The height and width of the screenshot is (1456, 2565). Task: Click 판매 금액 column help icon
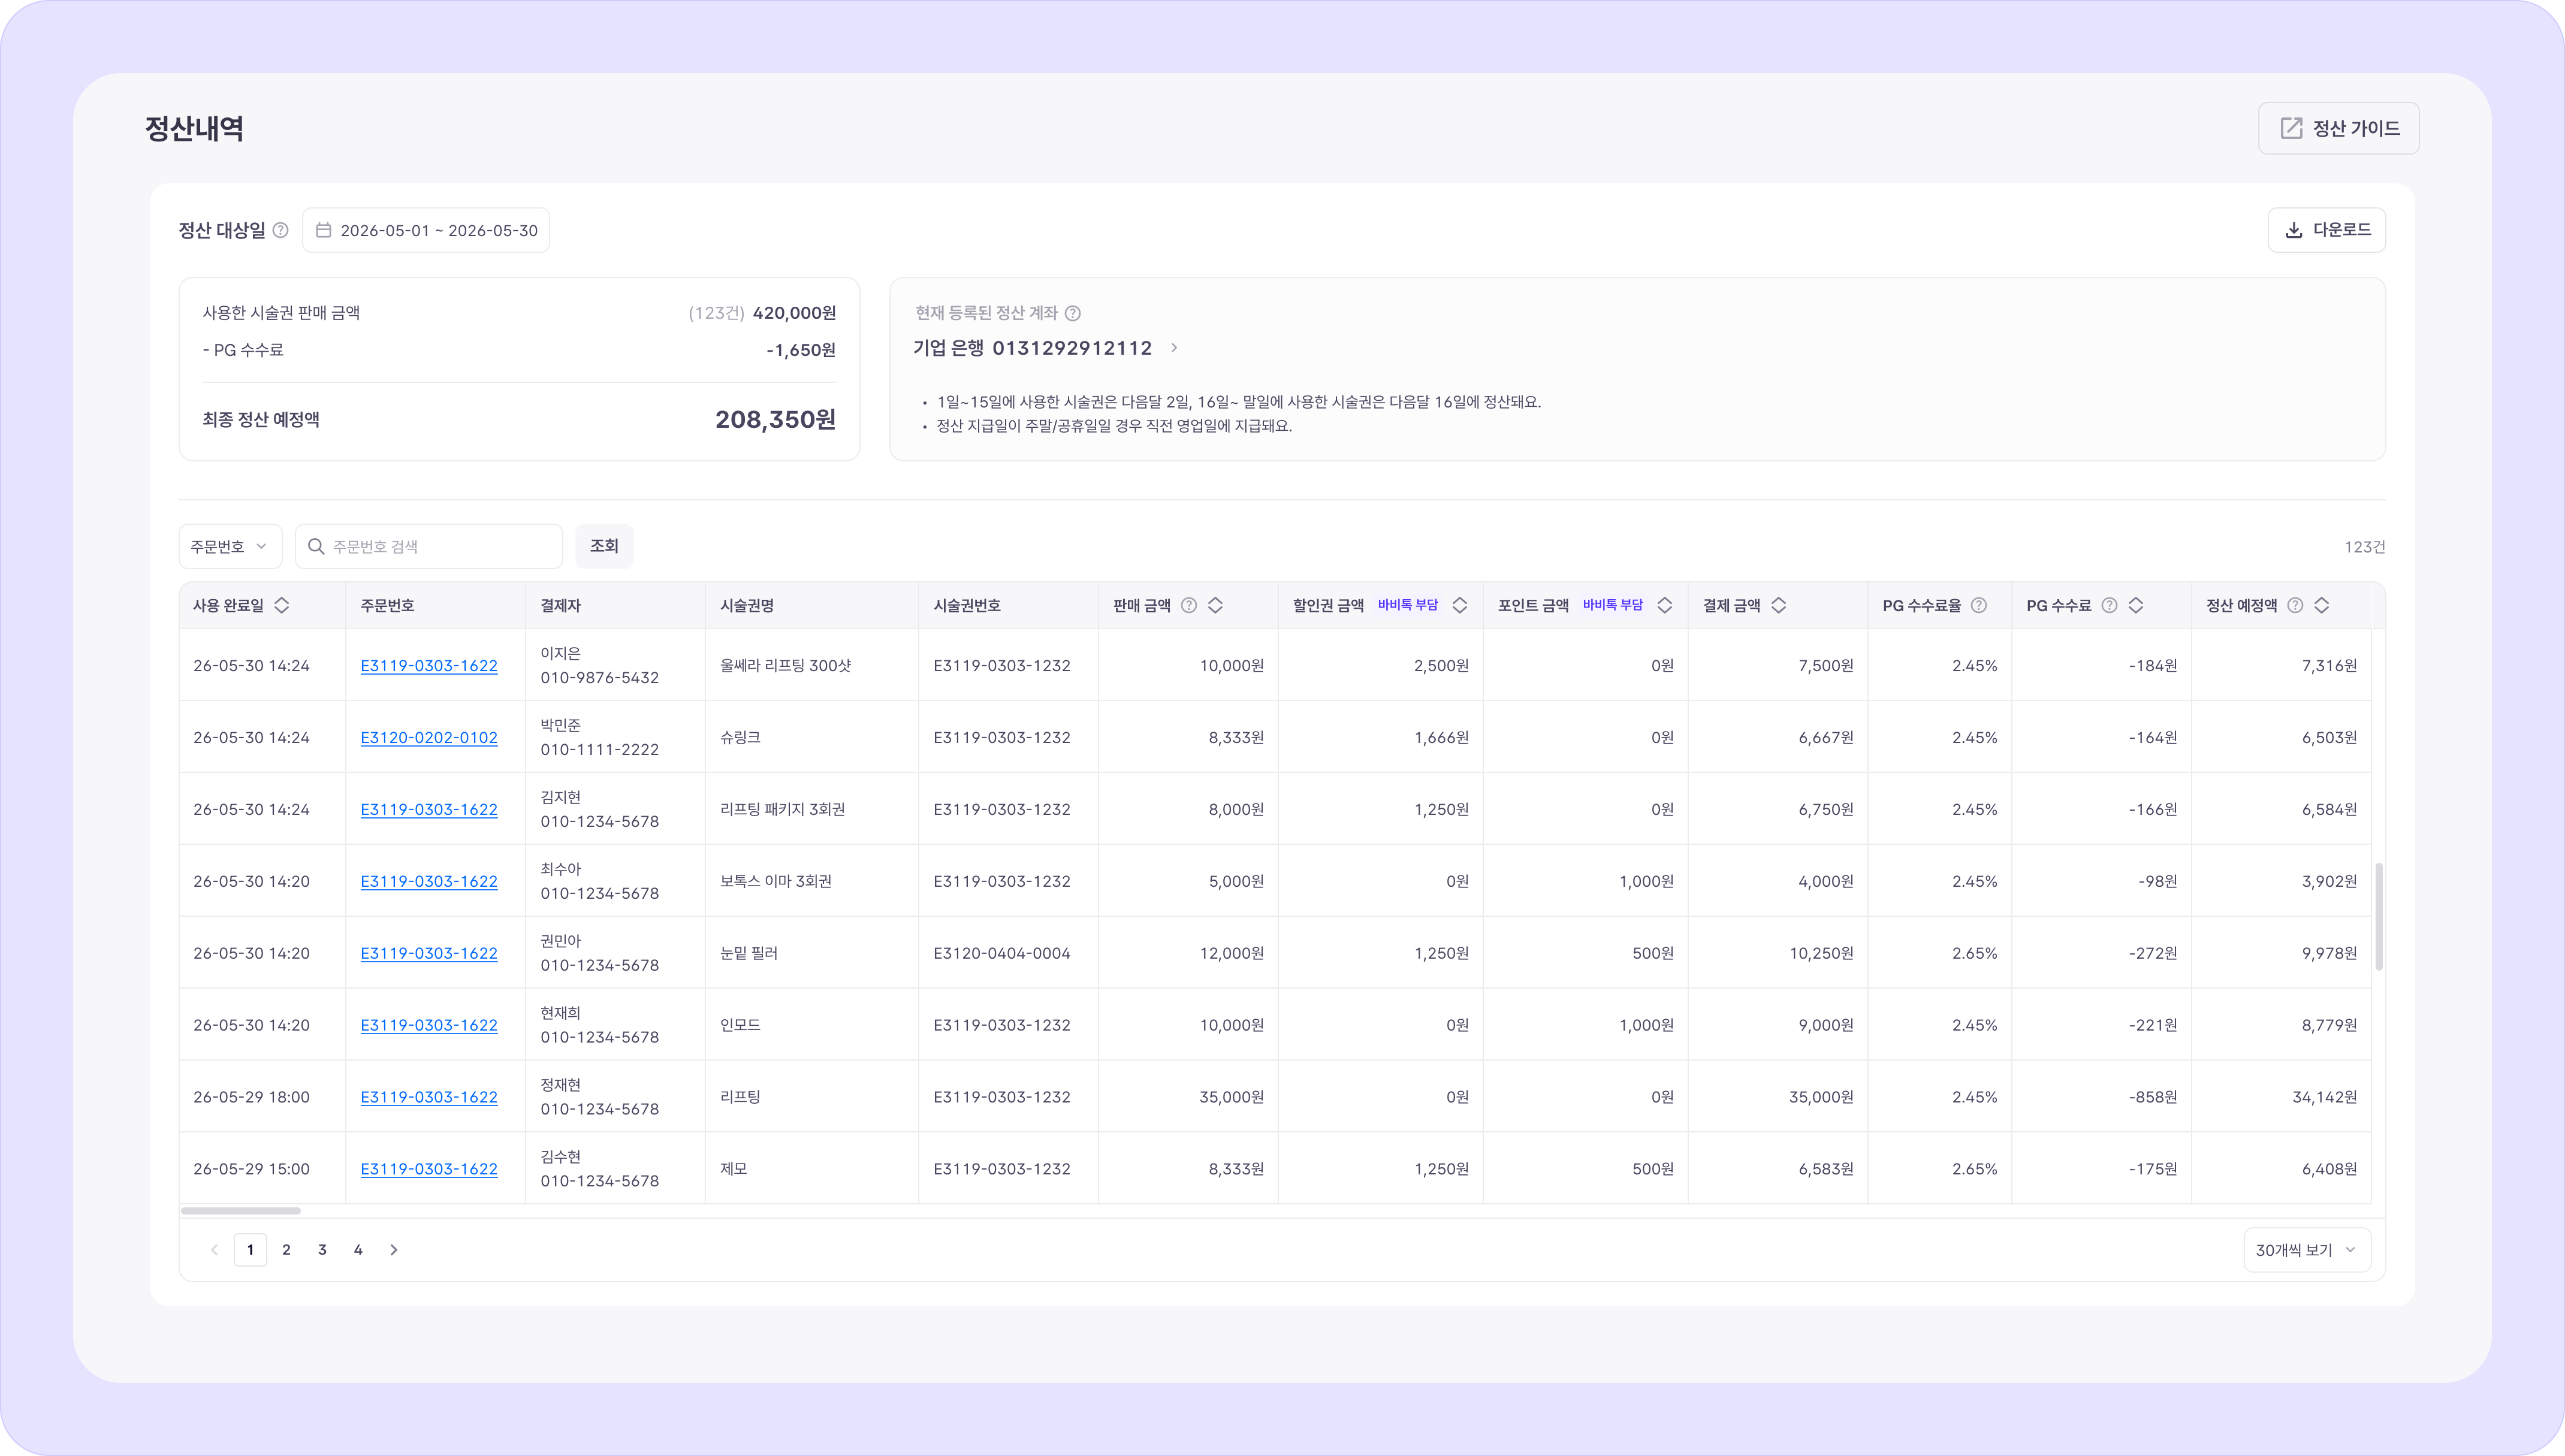[1189, 605]
